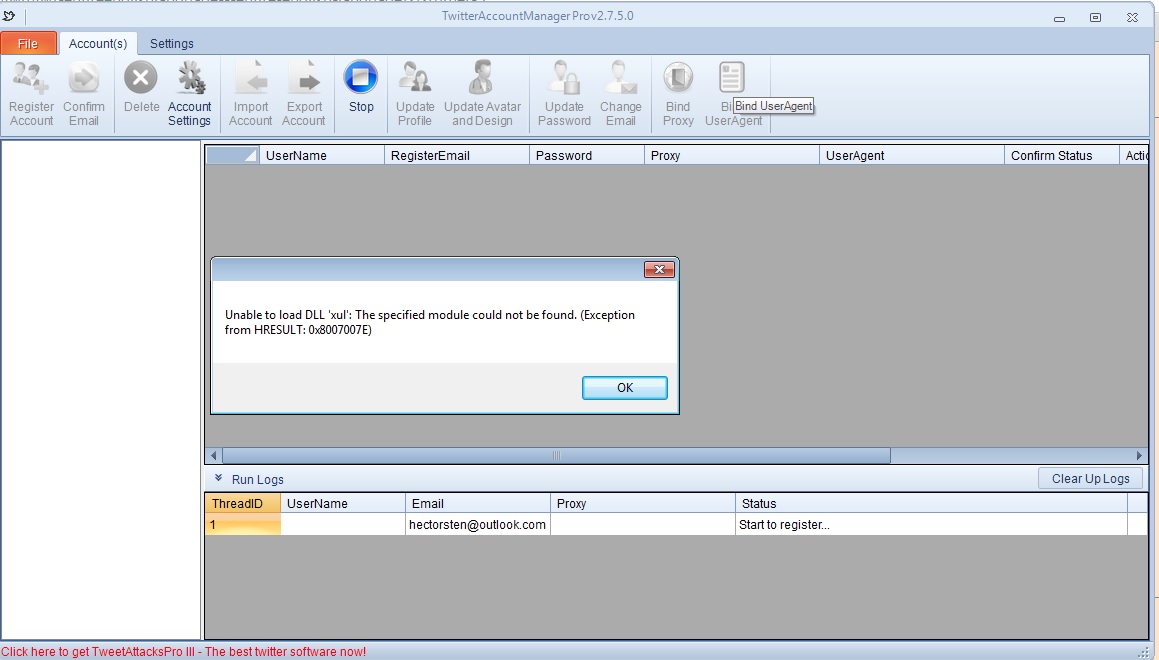This screenshot has height=660, width=1159.
Task: Click OK in the error dialog
Action: (624, 388)
